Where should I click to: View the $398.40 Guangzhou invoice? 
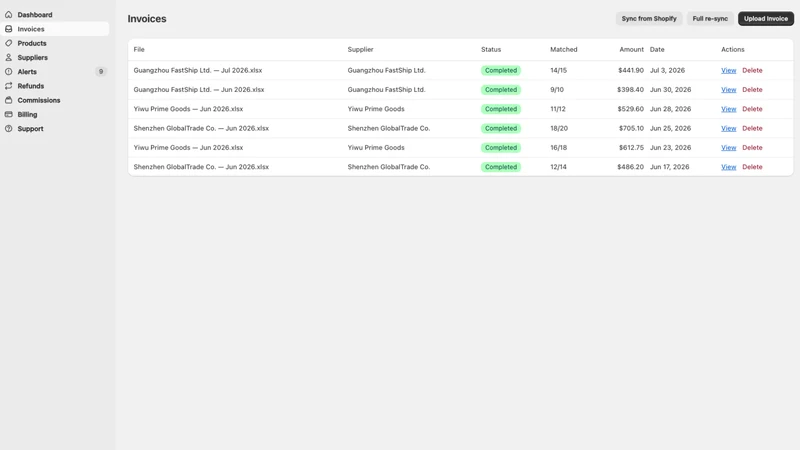(728, 90)
